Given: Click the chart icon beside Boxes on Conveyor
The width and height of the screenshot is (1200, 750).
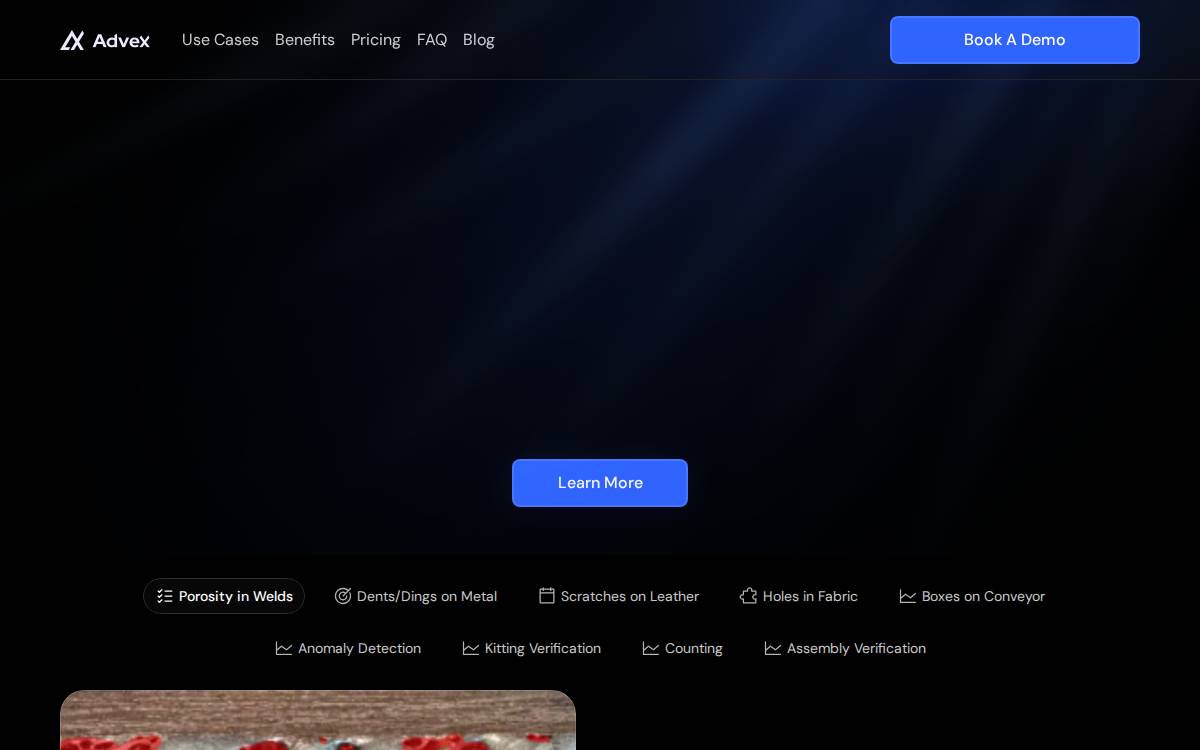Looking at the screenshot, I should click(908, 596).
